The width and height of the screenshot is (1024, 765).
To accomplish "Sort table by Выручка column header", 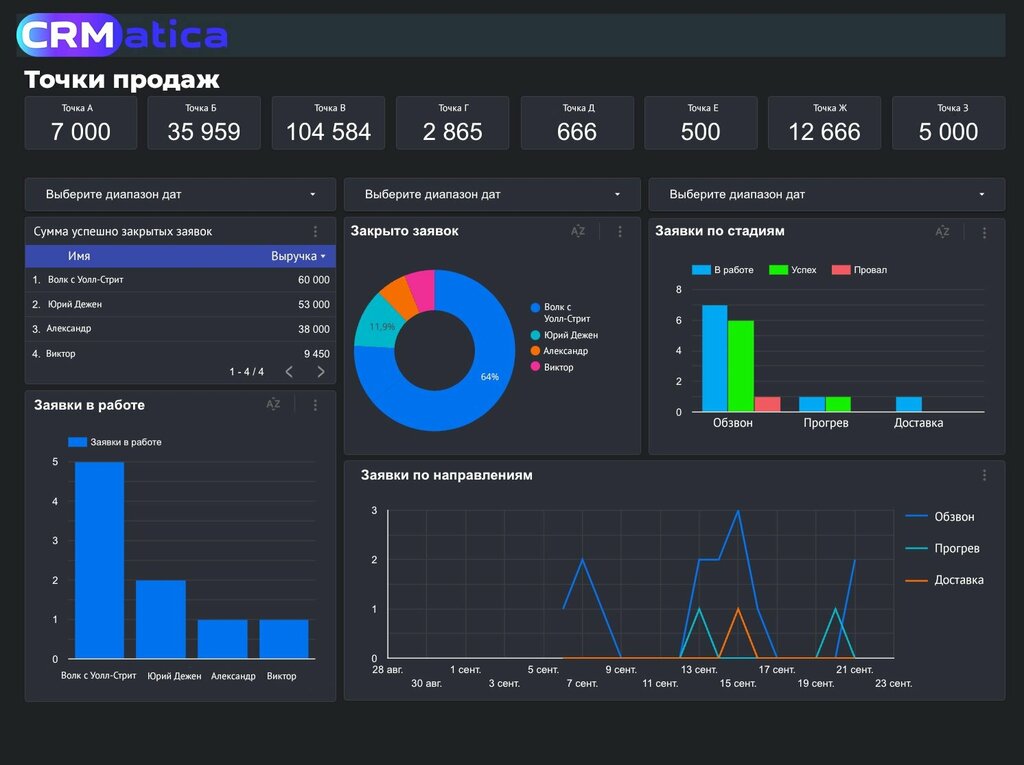I will [298, 256].
